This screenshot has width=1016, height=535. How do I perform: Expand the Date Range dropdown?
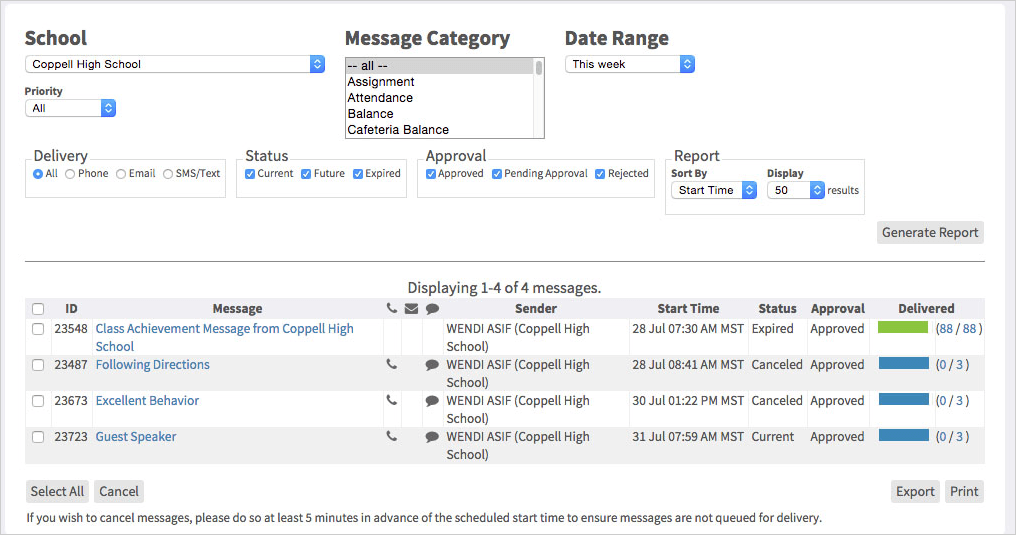(x=630, y=64)
